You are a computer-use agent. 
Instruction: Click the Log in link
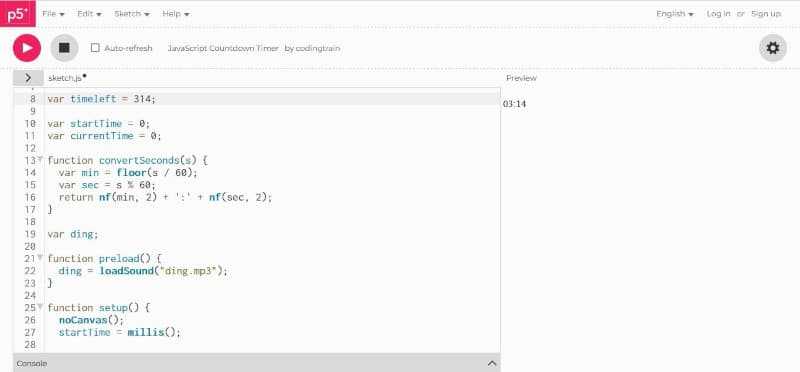click(718, 14)
